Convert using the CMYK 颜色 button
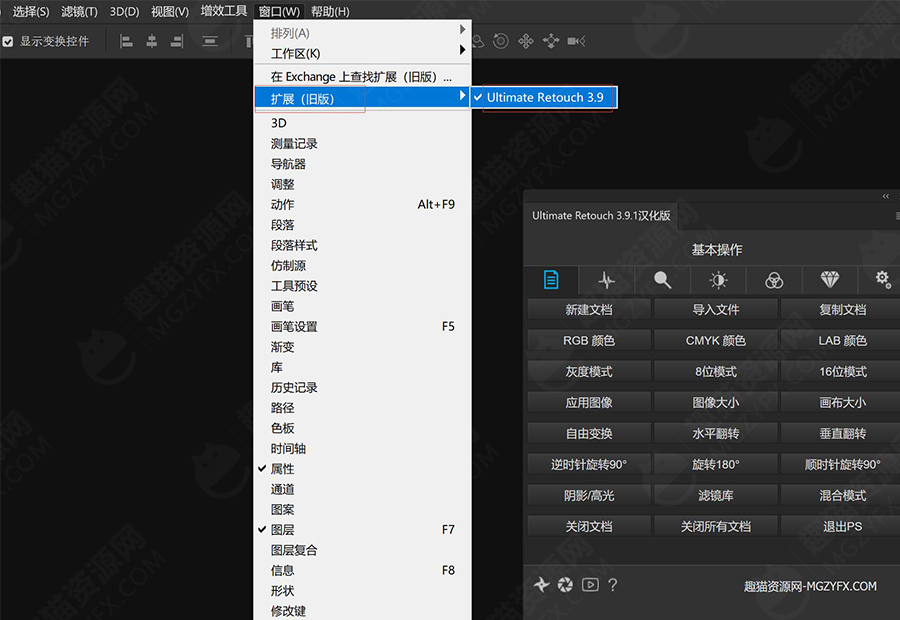The height and width of the screenshot is (620, 900). (x=716, y=340)
